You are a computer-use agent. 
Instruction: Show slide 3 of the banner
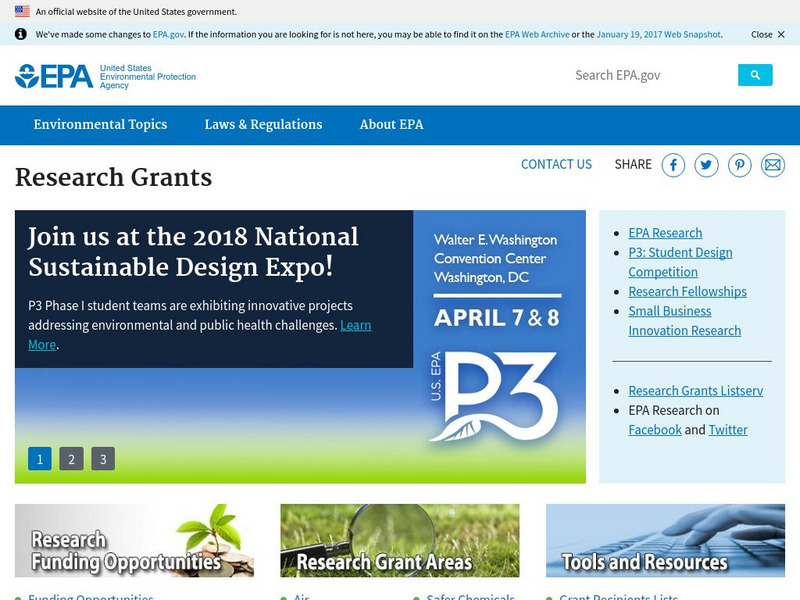(x=103, y=459)
